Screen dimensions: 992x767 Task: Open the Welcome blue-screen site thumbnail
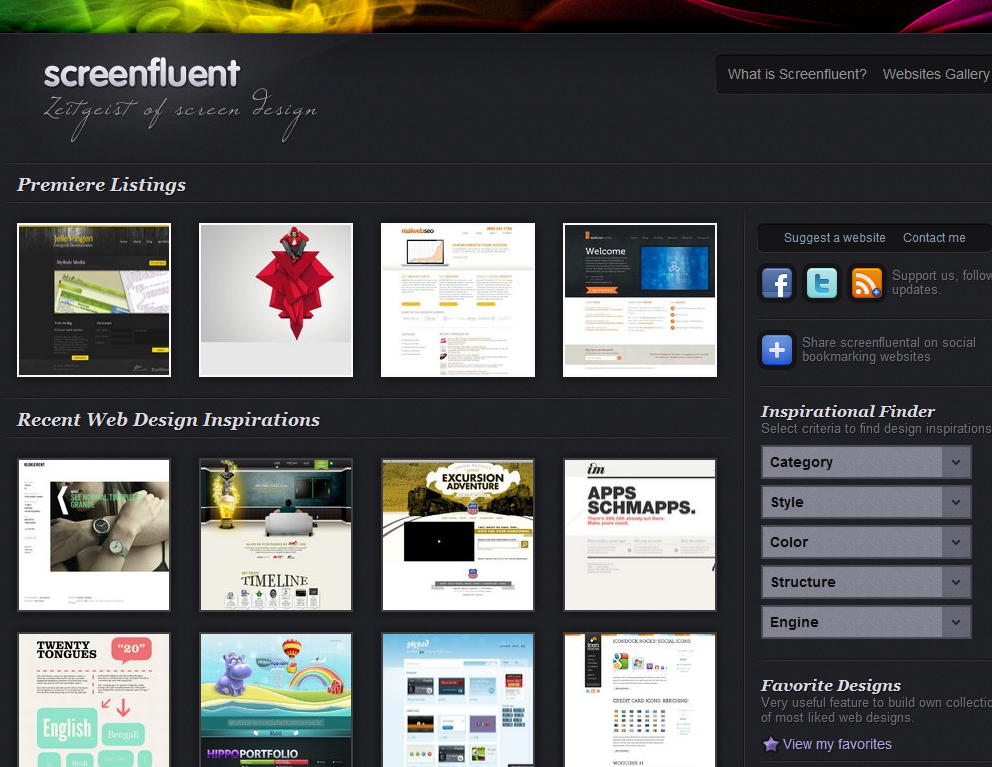pyautogui.click(x=640, y=300)
